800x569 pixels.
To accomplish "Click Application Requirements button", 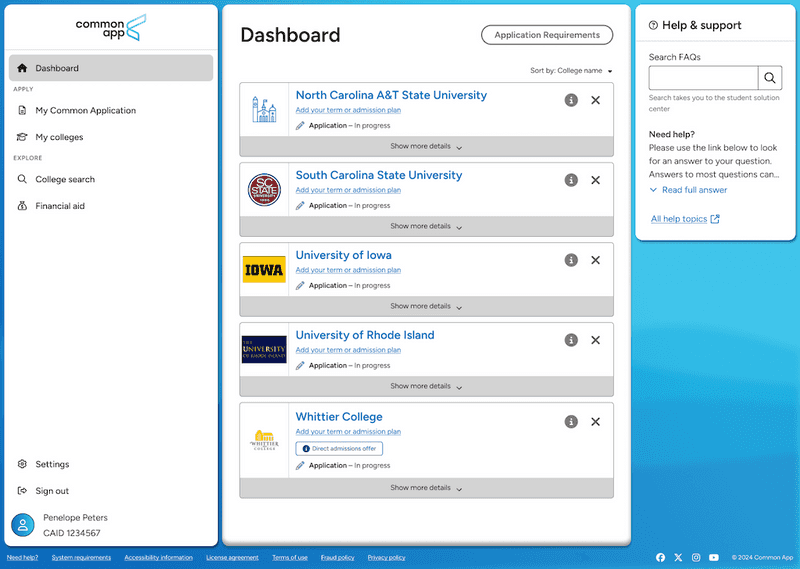I will [x=547, y=35].
